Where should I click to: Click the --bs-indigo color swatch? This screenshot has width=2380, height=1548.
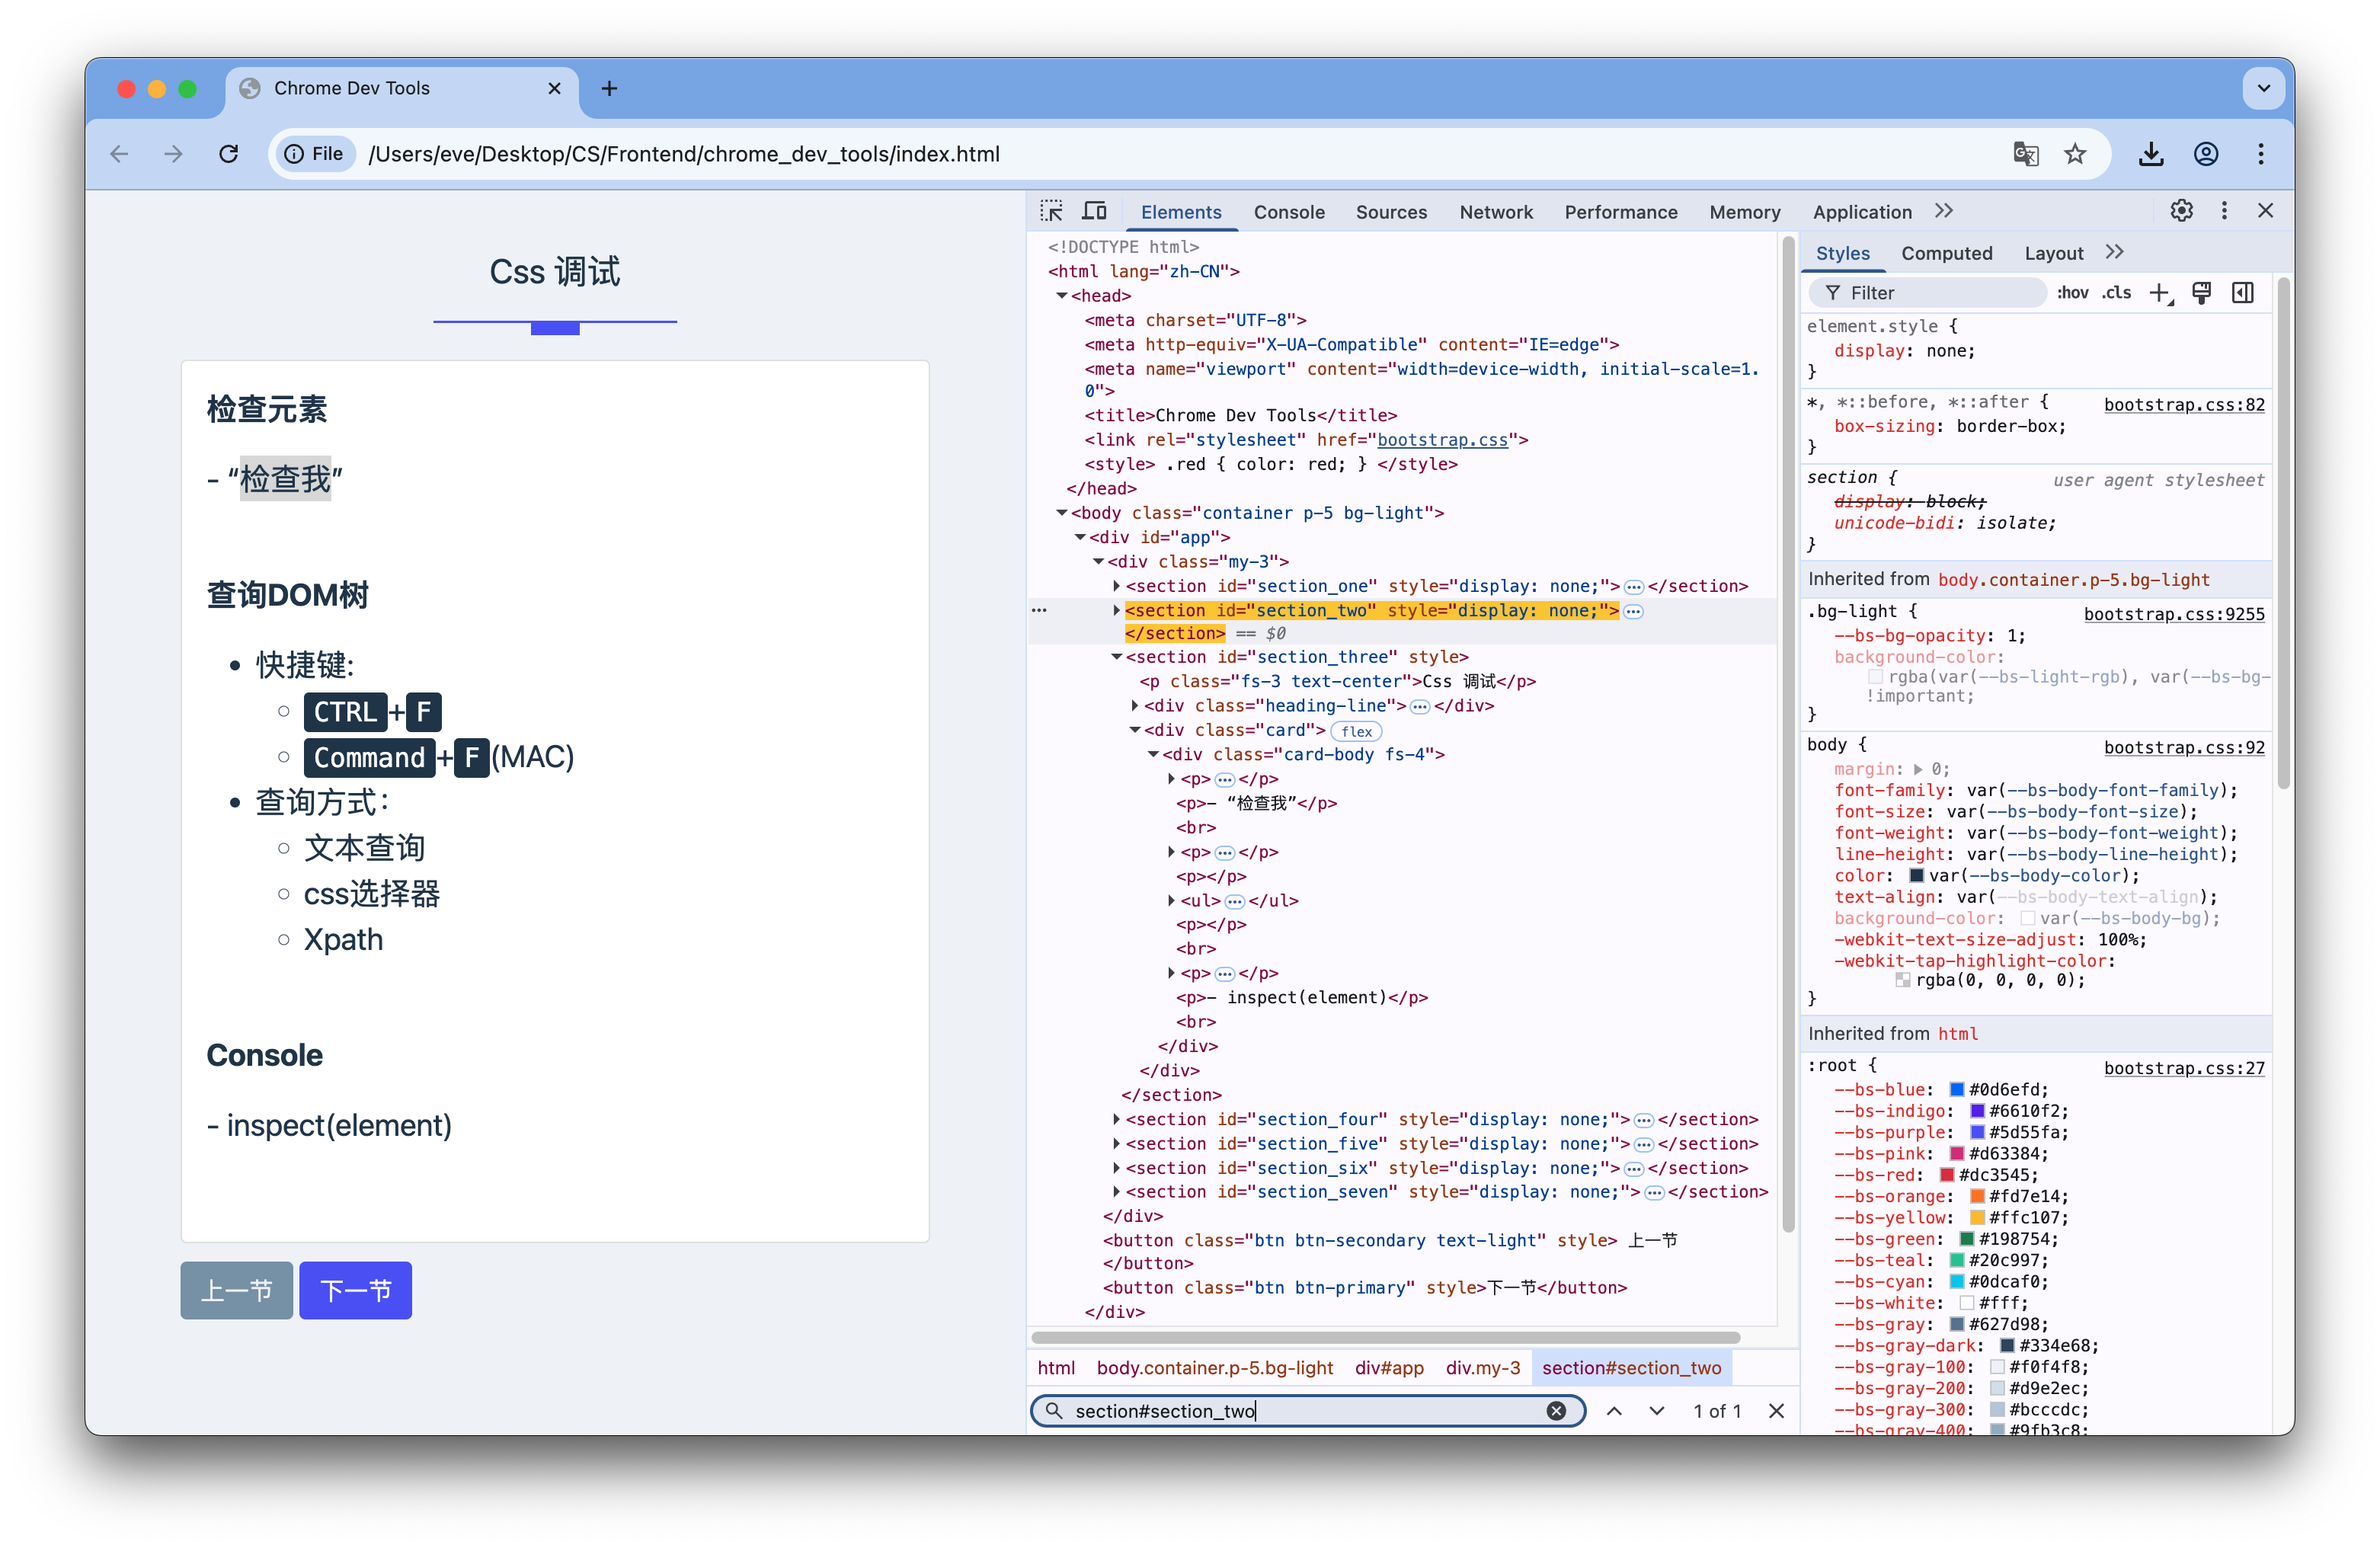[1977, 1111]
